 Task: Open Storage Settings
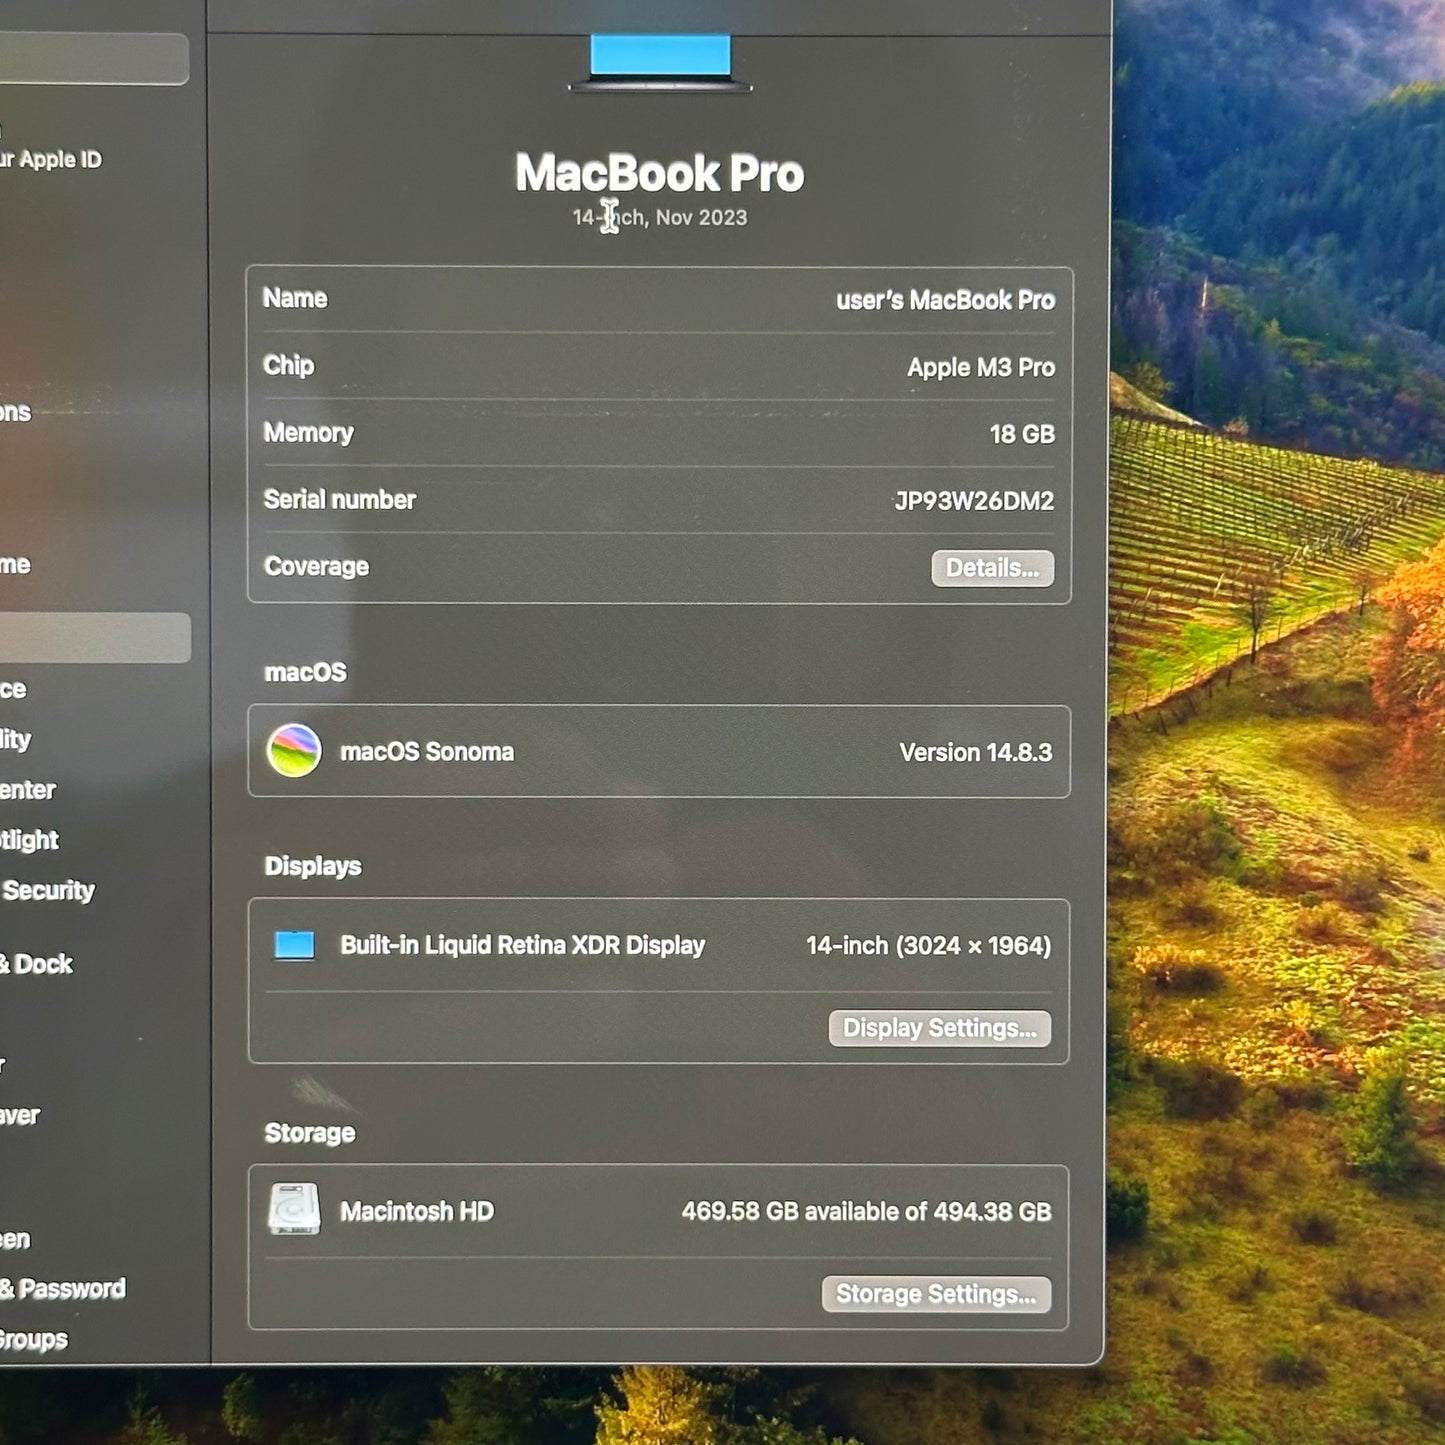[936, 1294]
